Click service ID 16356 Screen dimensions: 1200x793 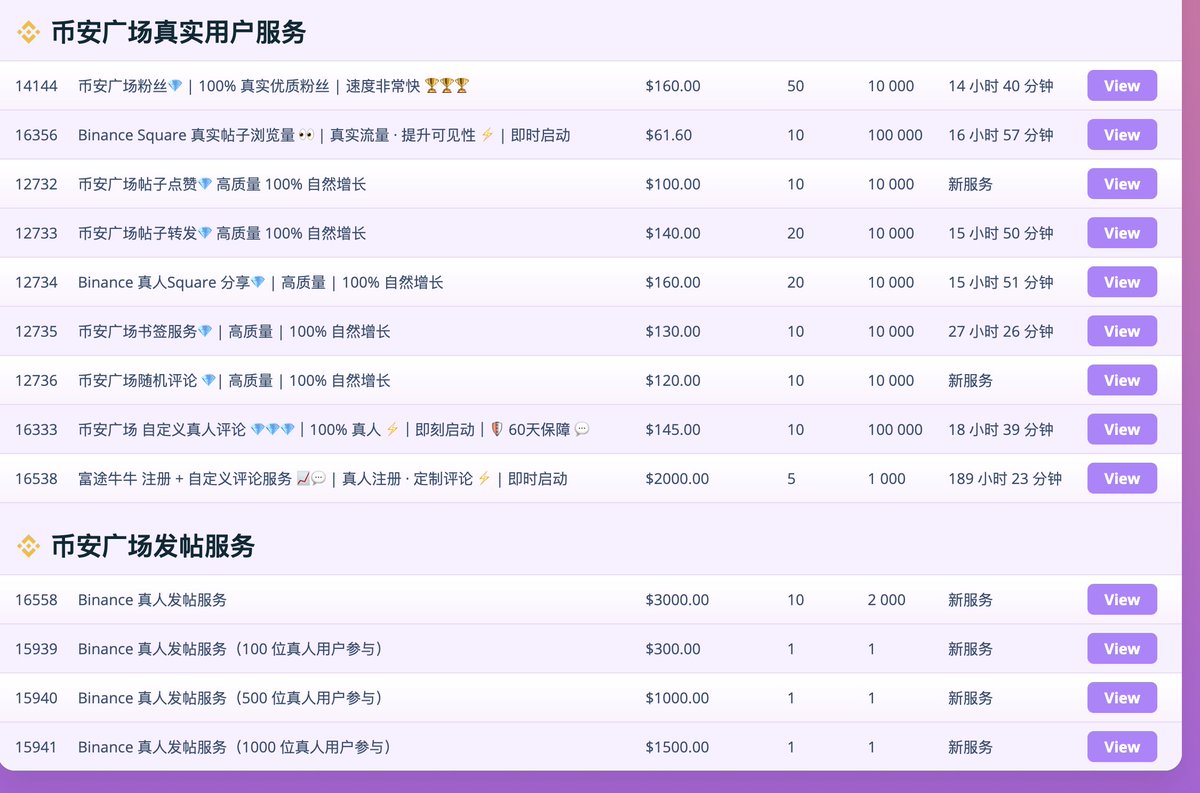point(36,135)
